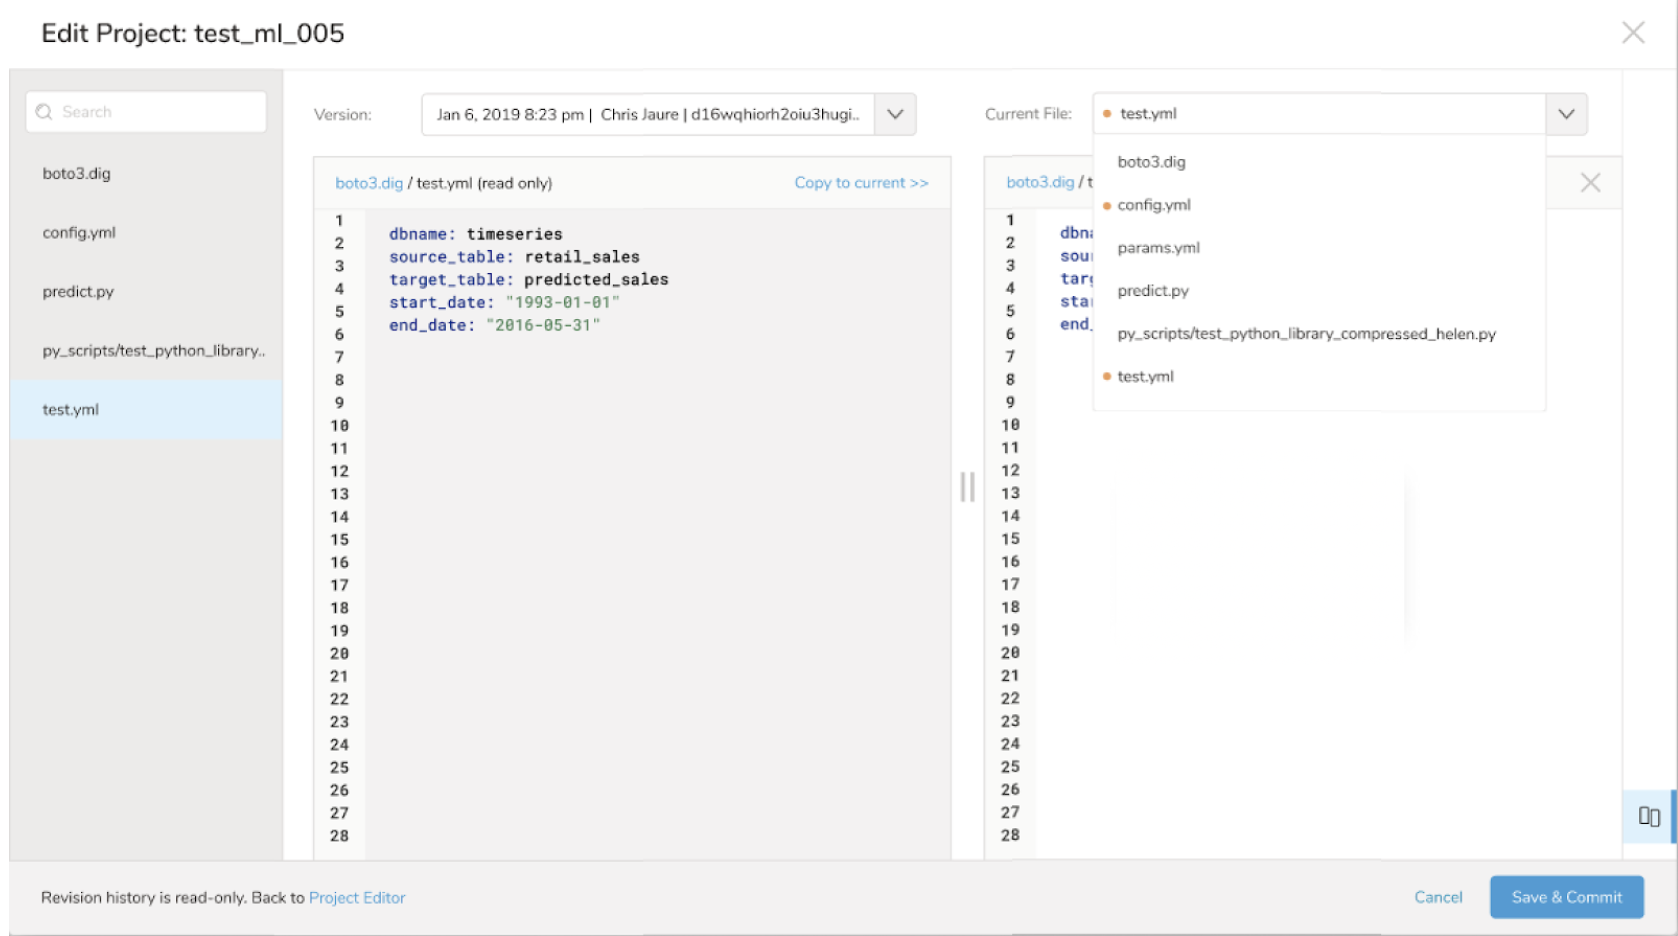Viewport: 1678px width, 936px height.
Task: Open config.yml in the left sidebar
Action: 79,233
